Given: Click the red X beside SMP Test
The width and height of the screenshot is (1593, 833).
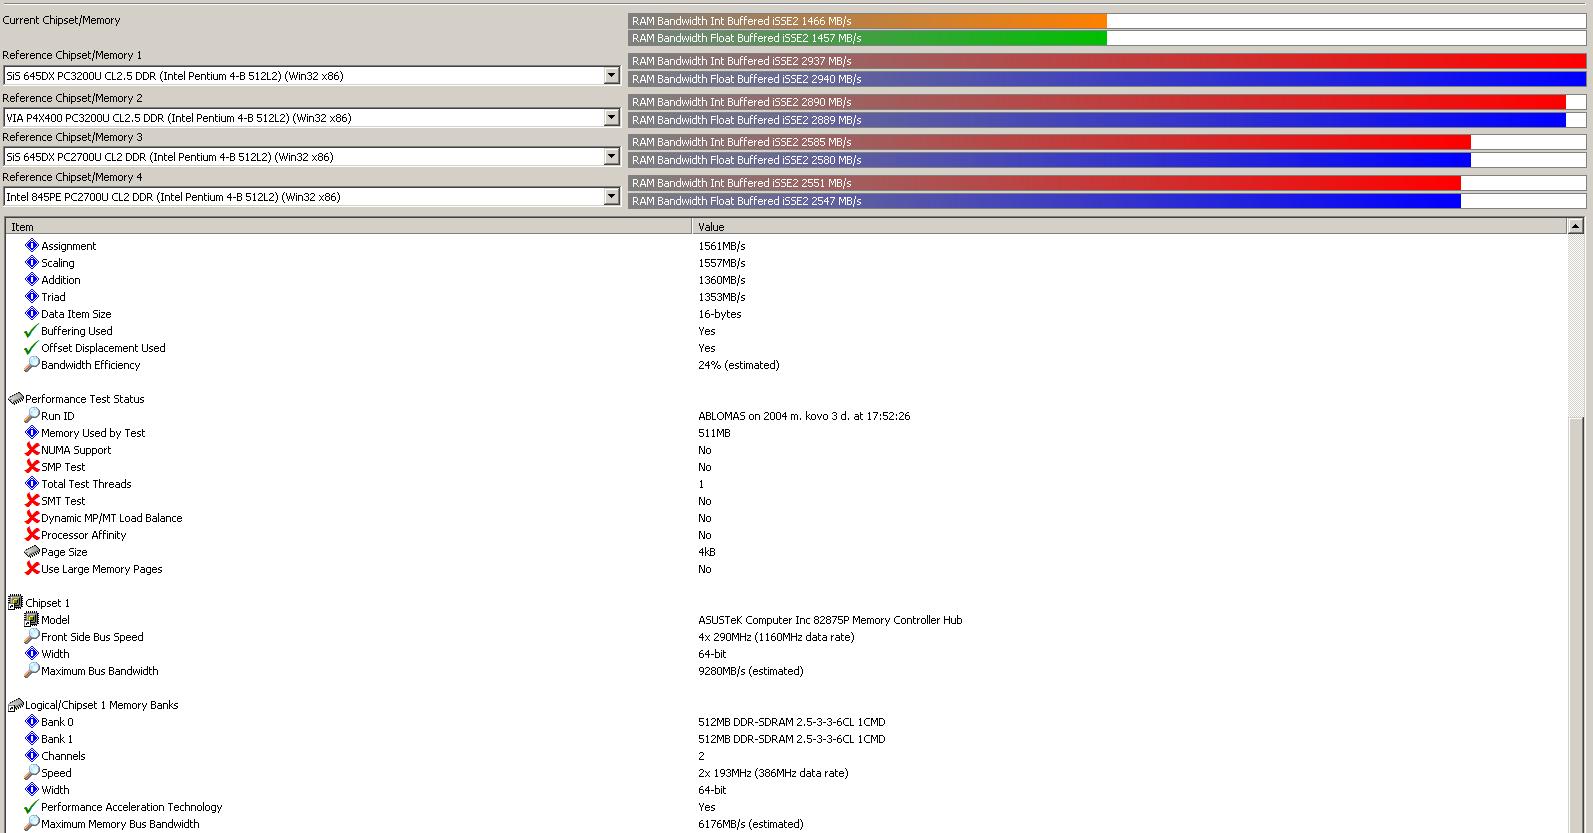Looking at the screenshot, I should point(31,466).
